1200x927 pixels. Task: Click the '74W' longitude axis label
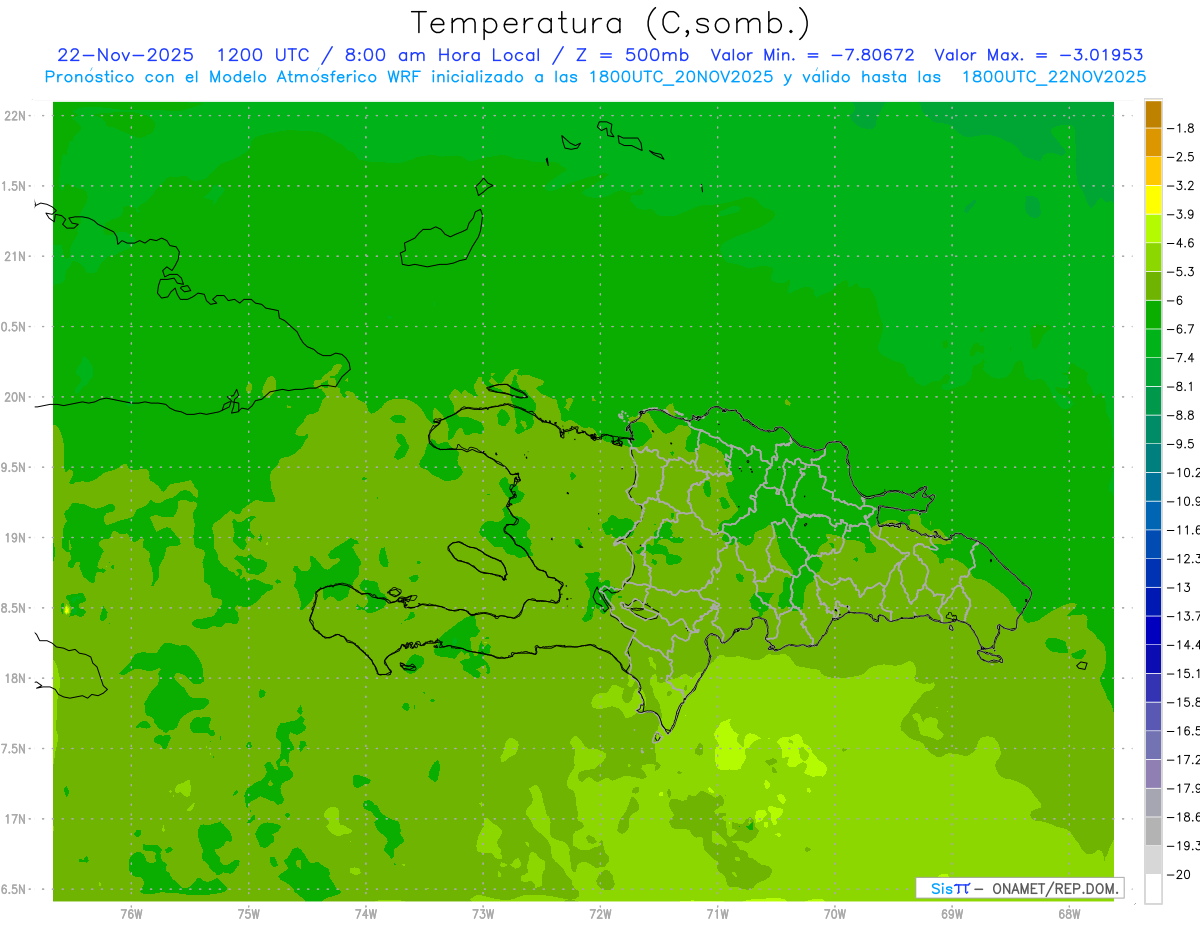[x=366, y=914]
